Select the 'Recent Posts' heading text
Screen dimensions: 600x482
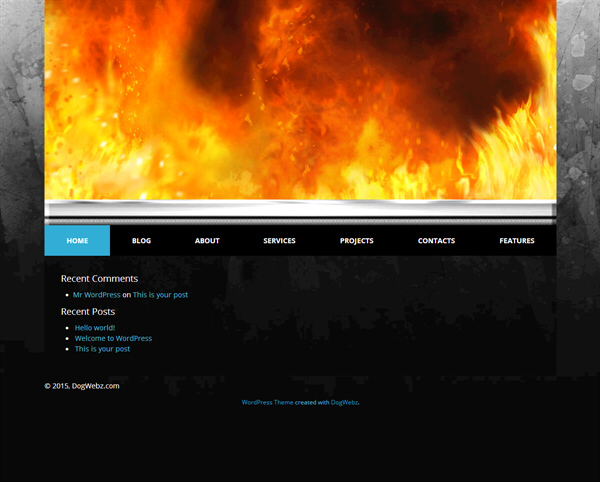[88, 312]
